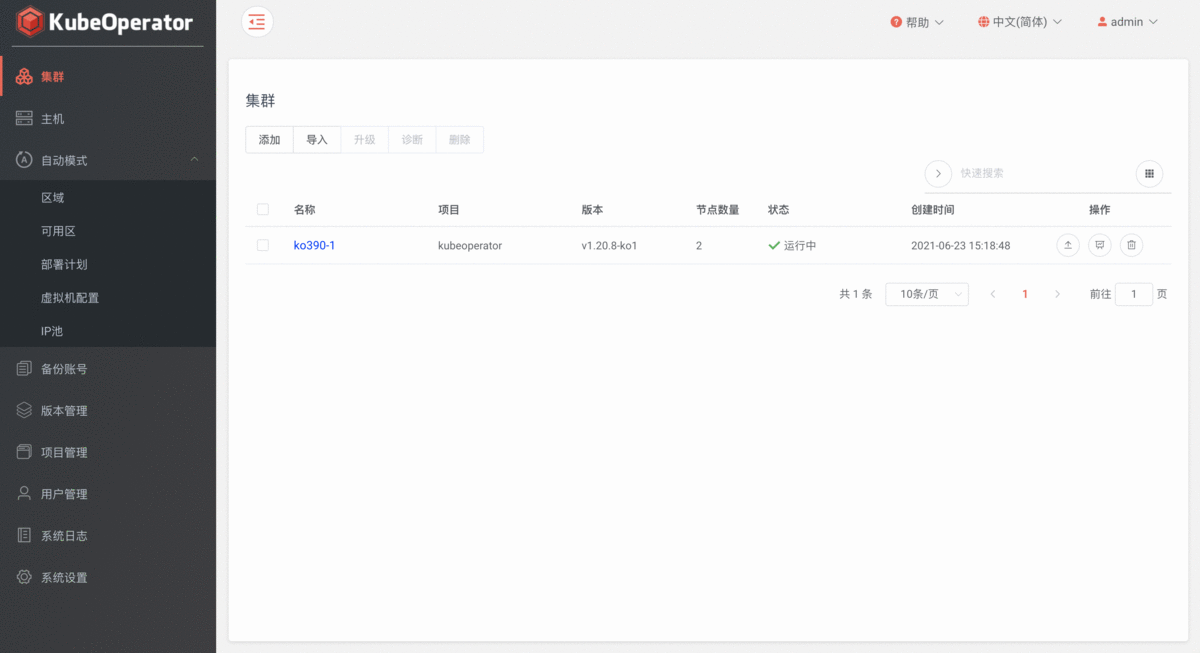
Task: Go to previous page arrow
Action: click(x=993, y=294)
